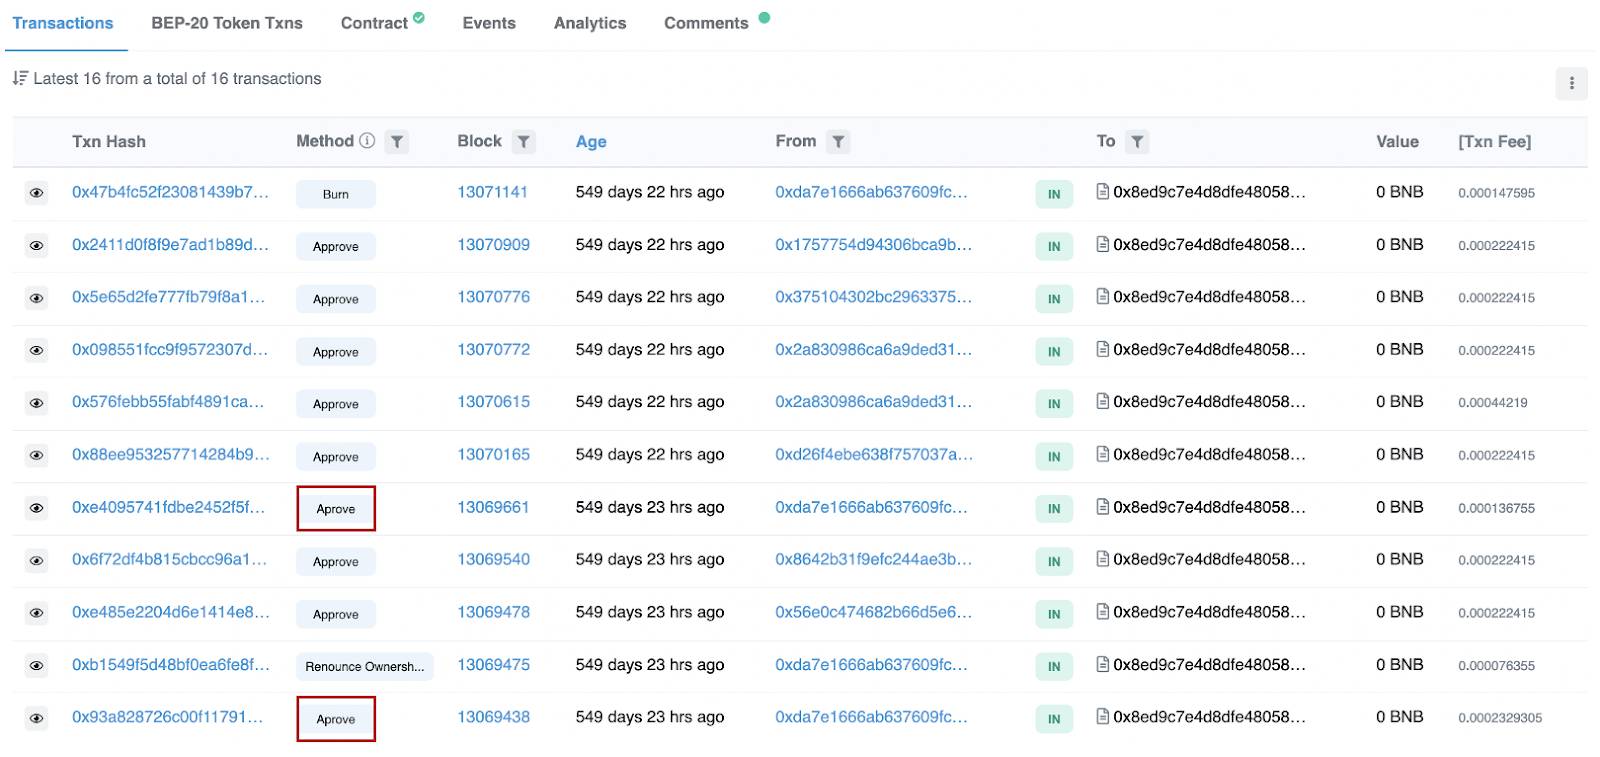Switch to the Transactions tab
Image resolution: width=1600 pixels, height=757 pixels.
pyautogui.click(x=63, y=23)
